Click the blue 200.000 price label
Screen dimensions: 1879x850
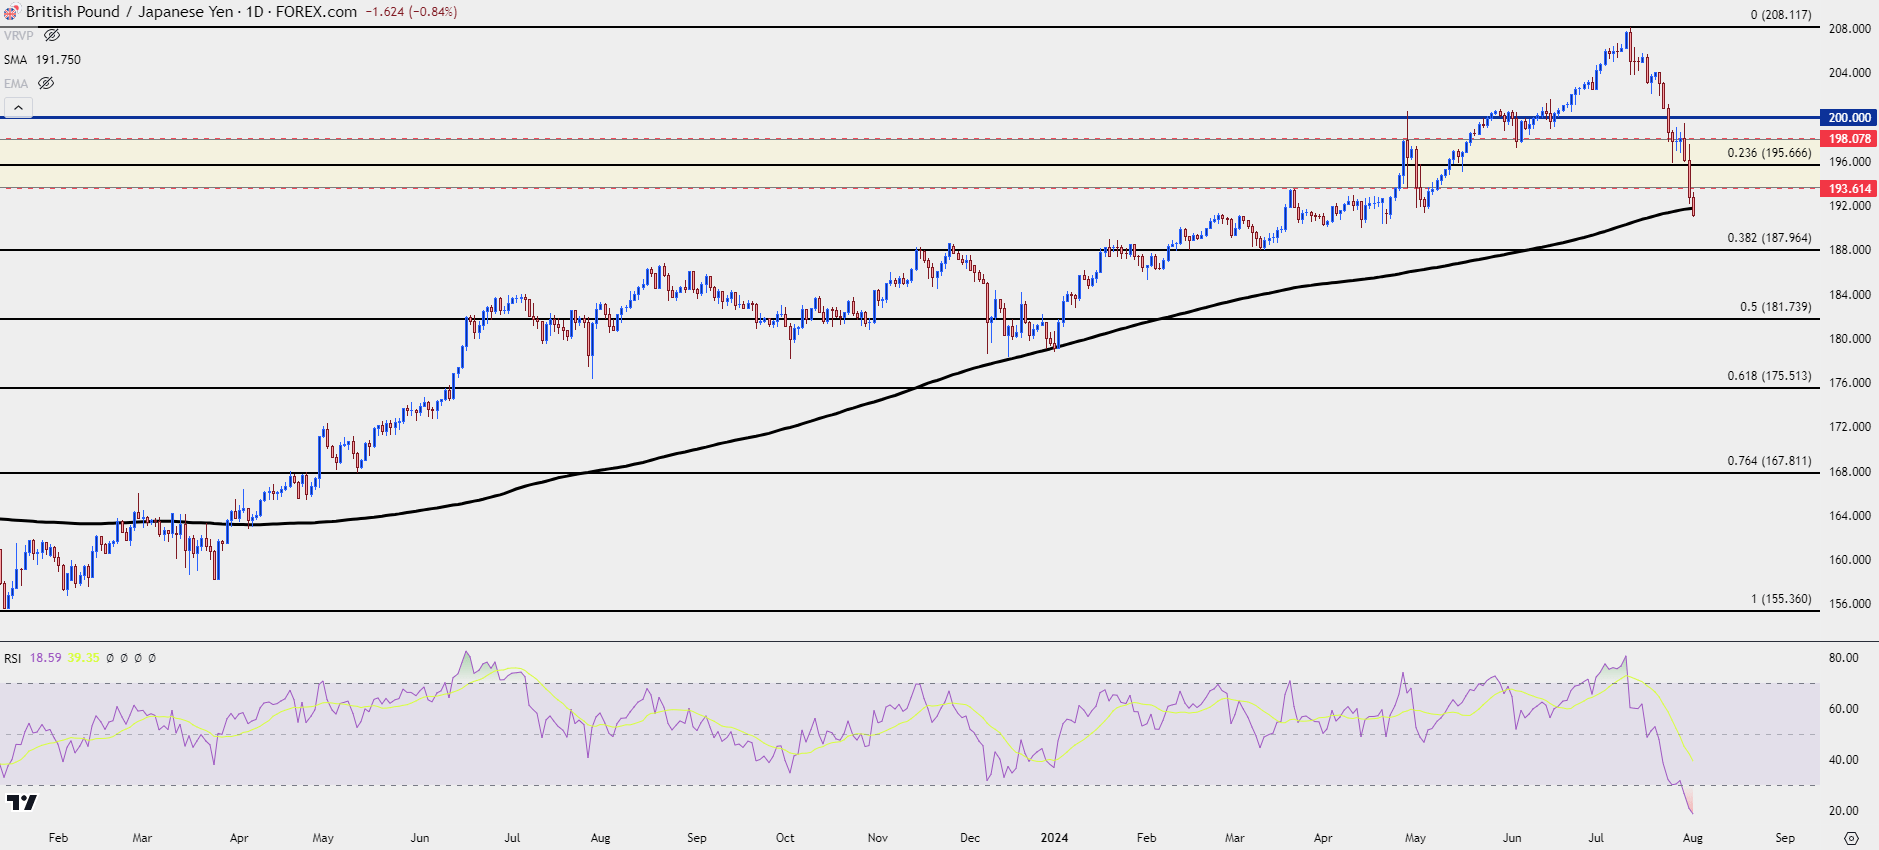point(1849,117)
